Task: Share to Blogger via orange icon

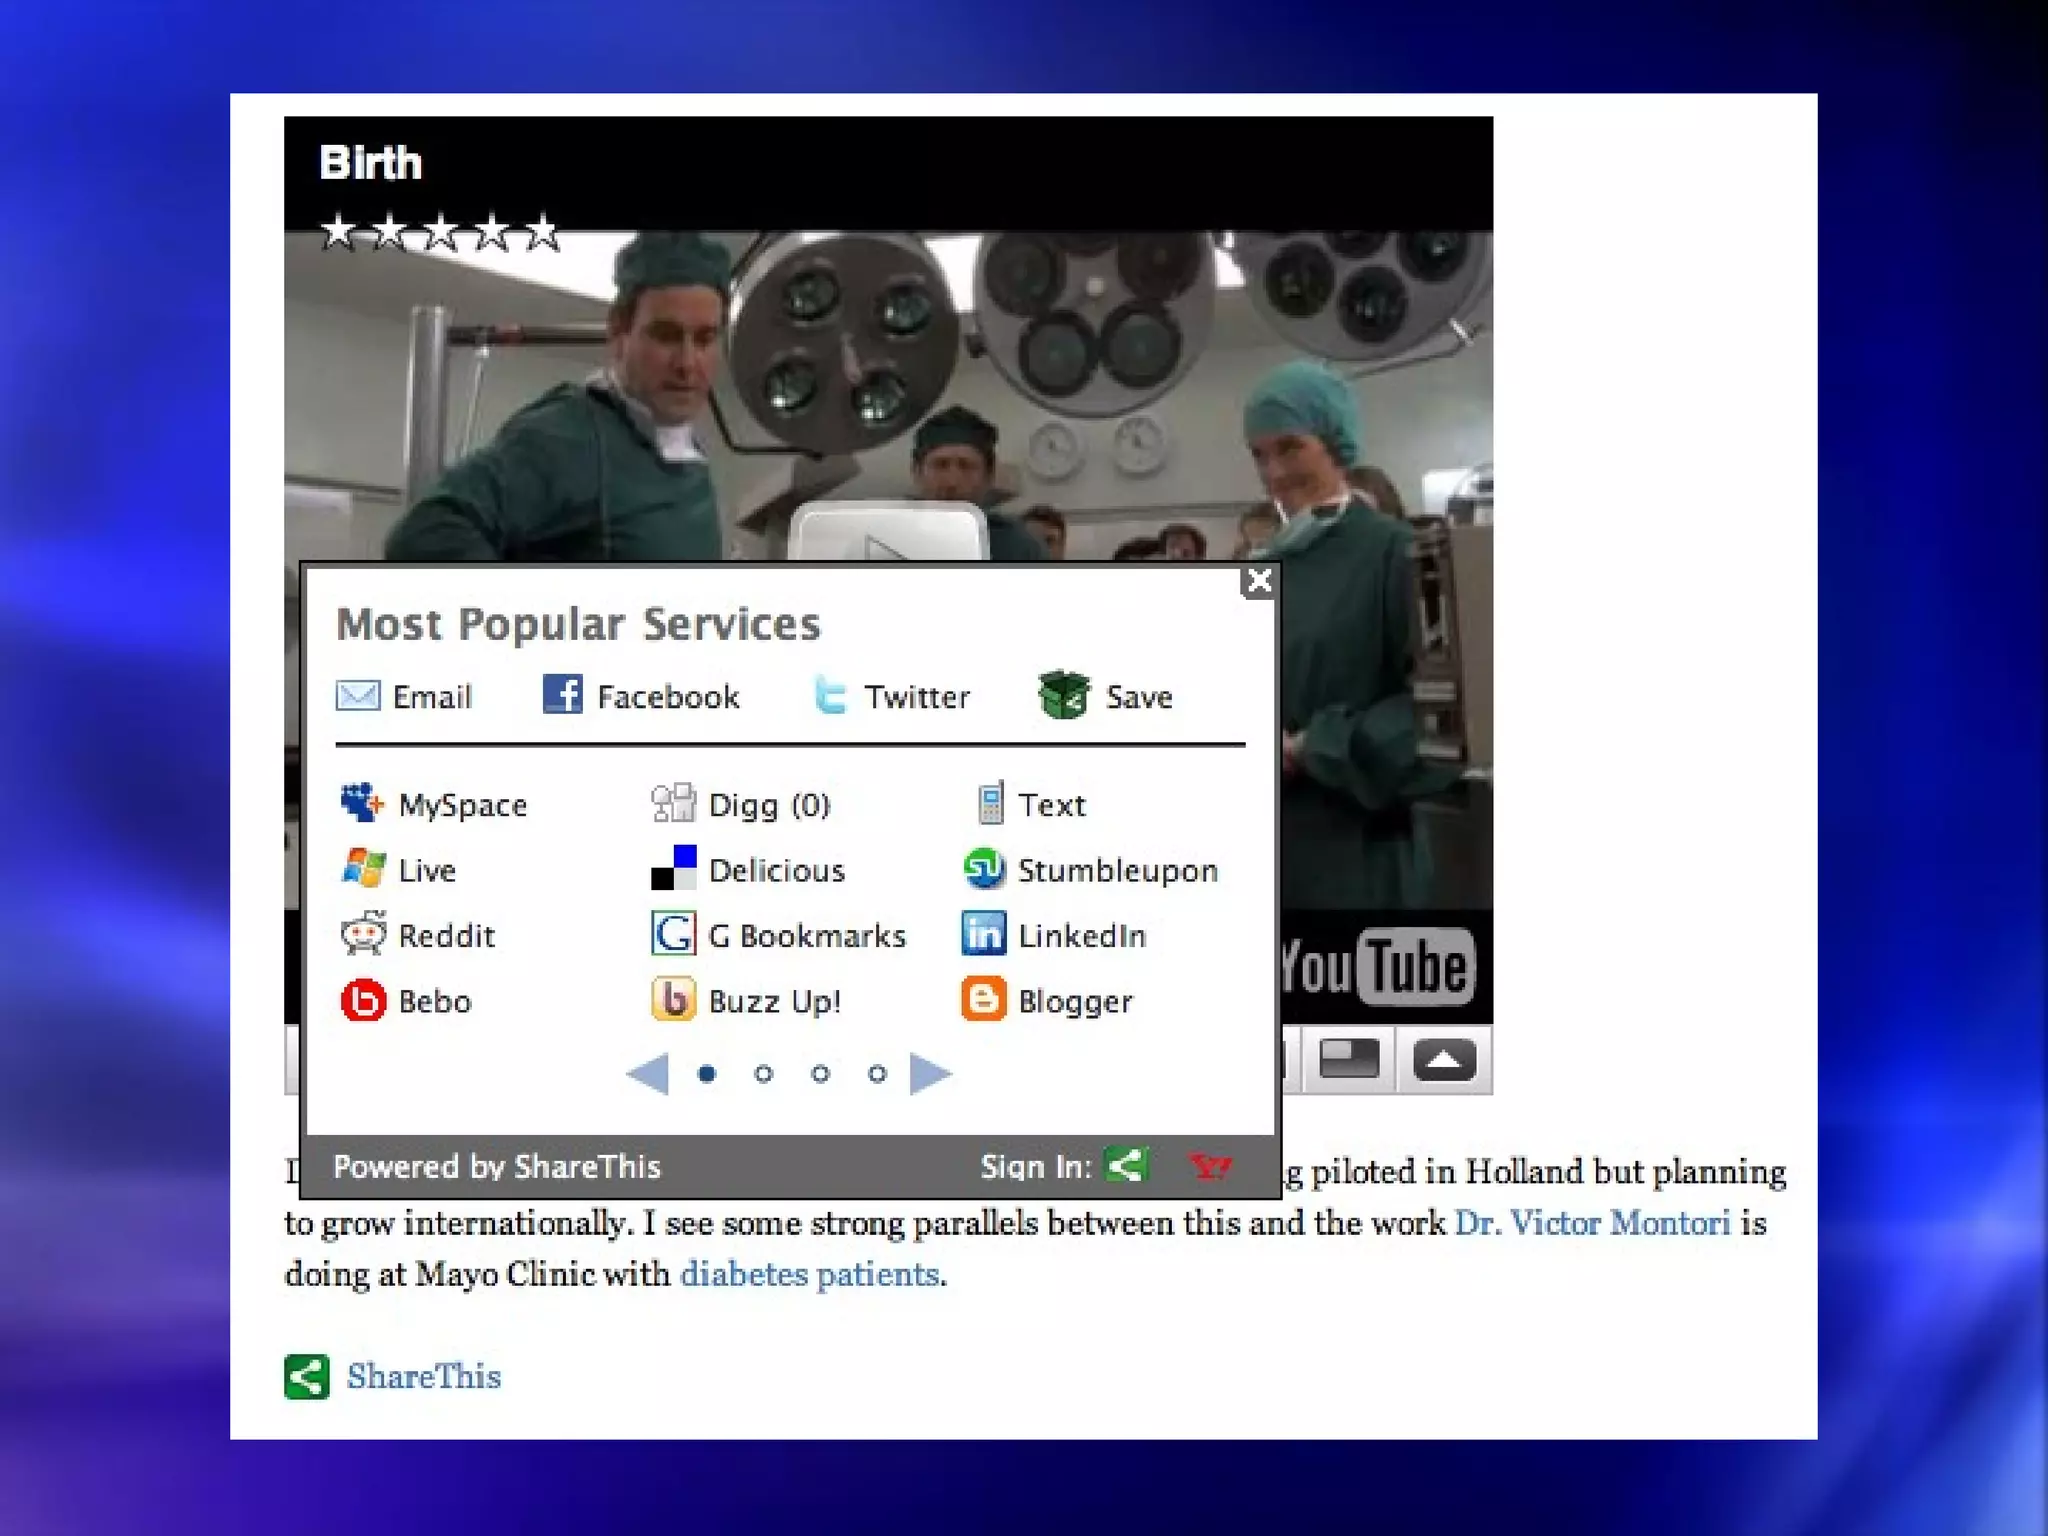Action: [x=984, y=1000]
